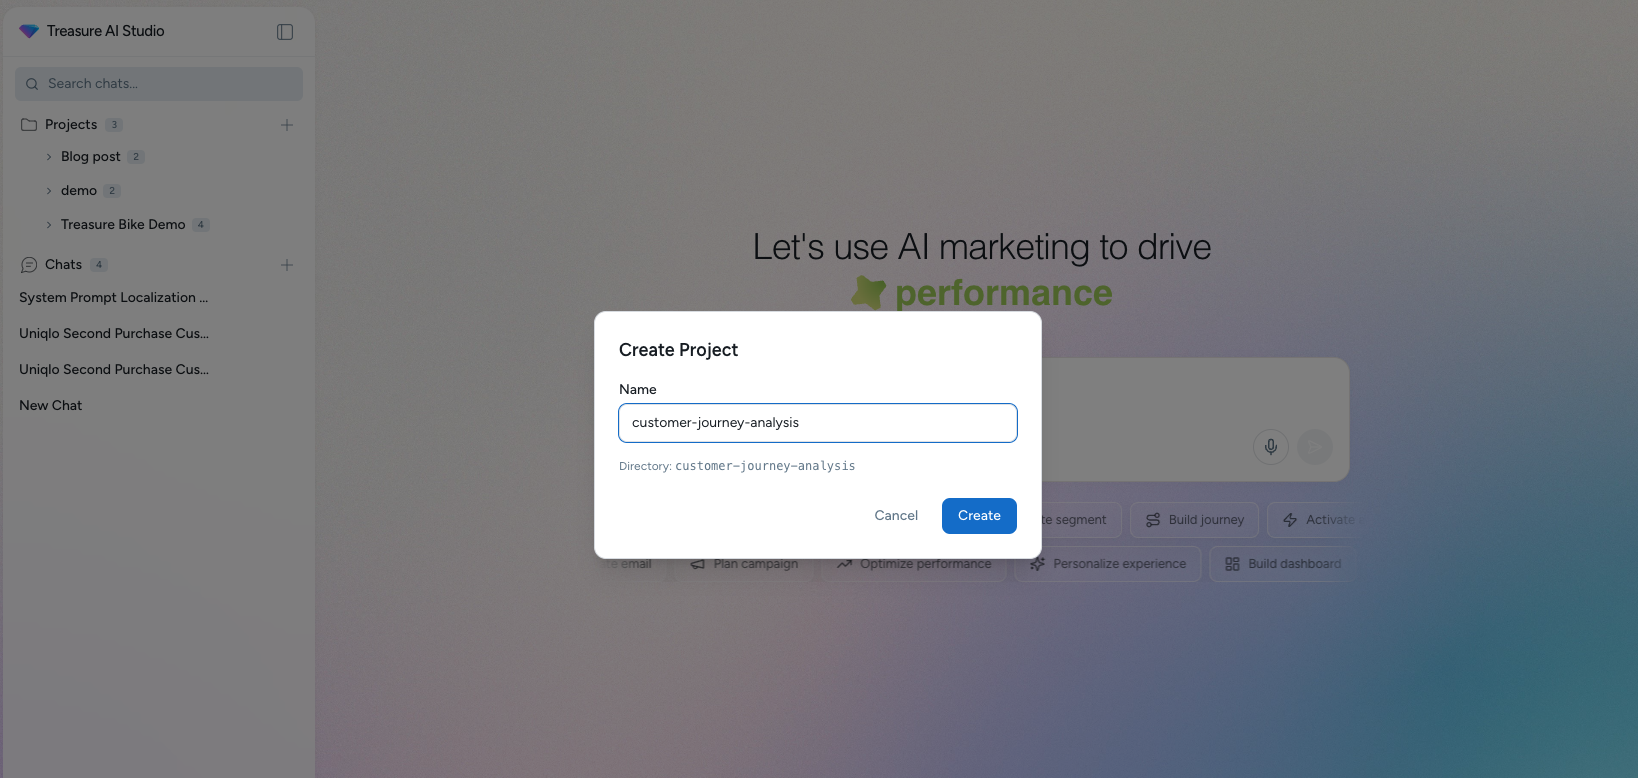Click the Projects section header
Screen dimensions: 1638x778
point(71,125)
